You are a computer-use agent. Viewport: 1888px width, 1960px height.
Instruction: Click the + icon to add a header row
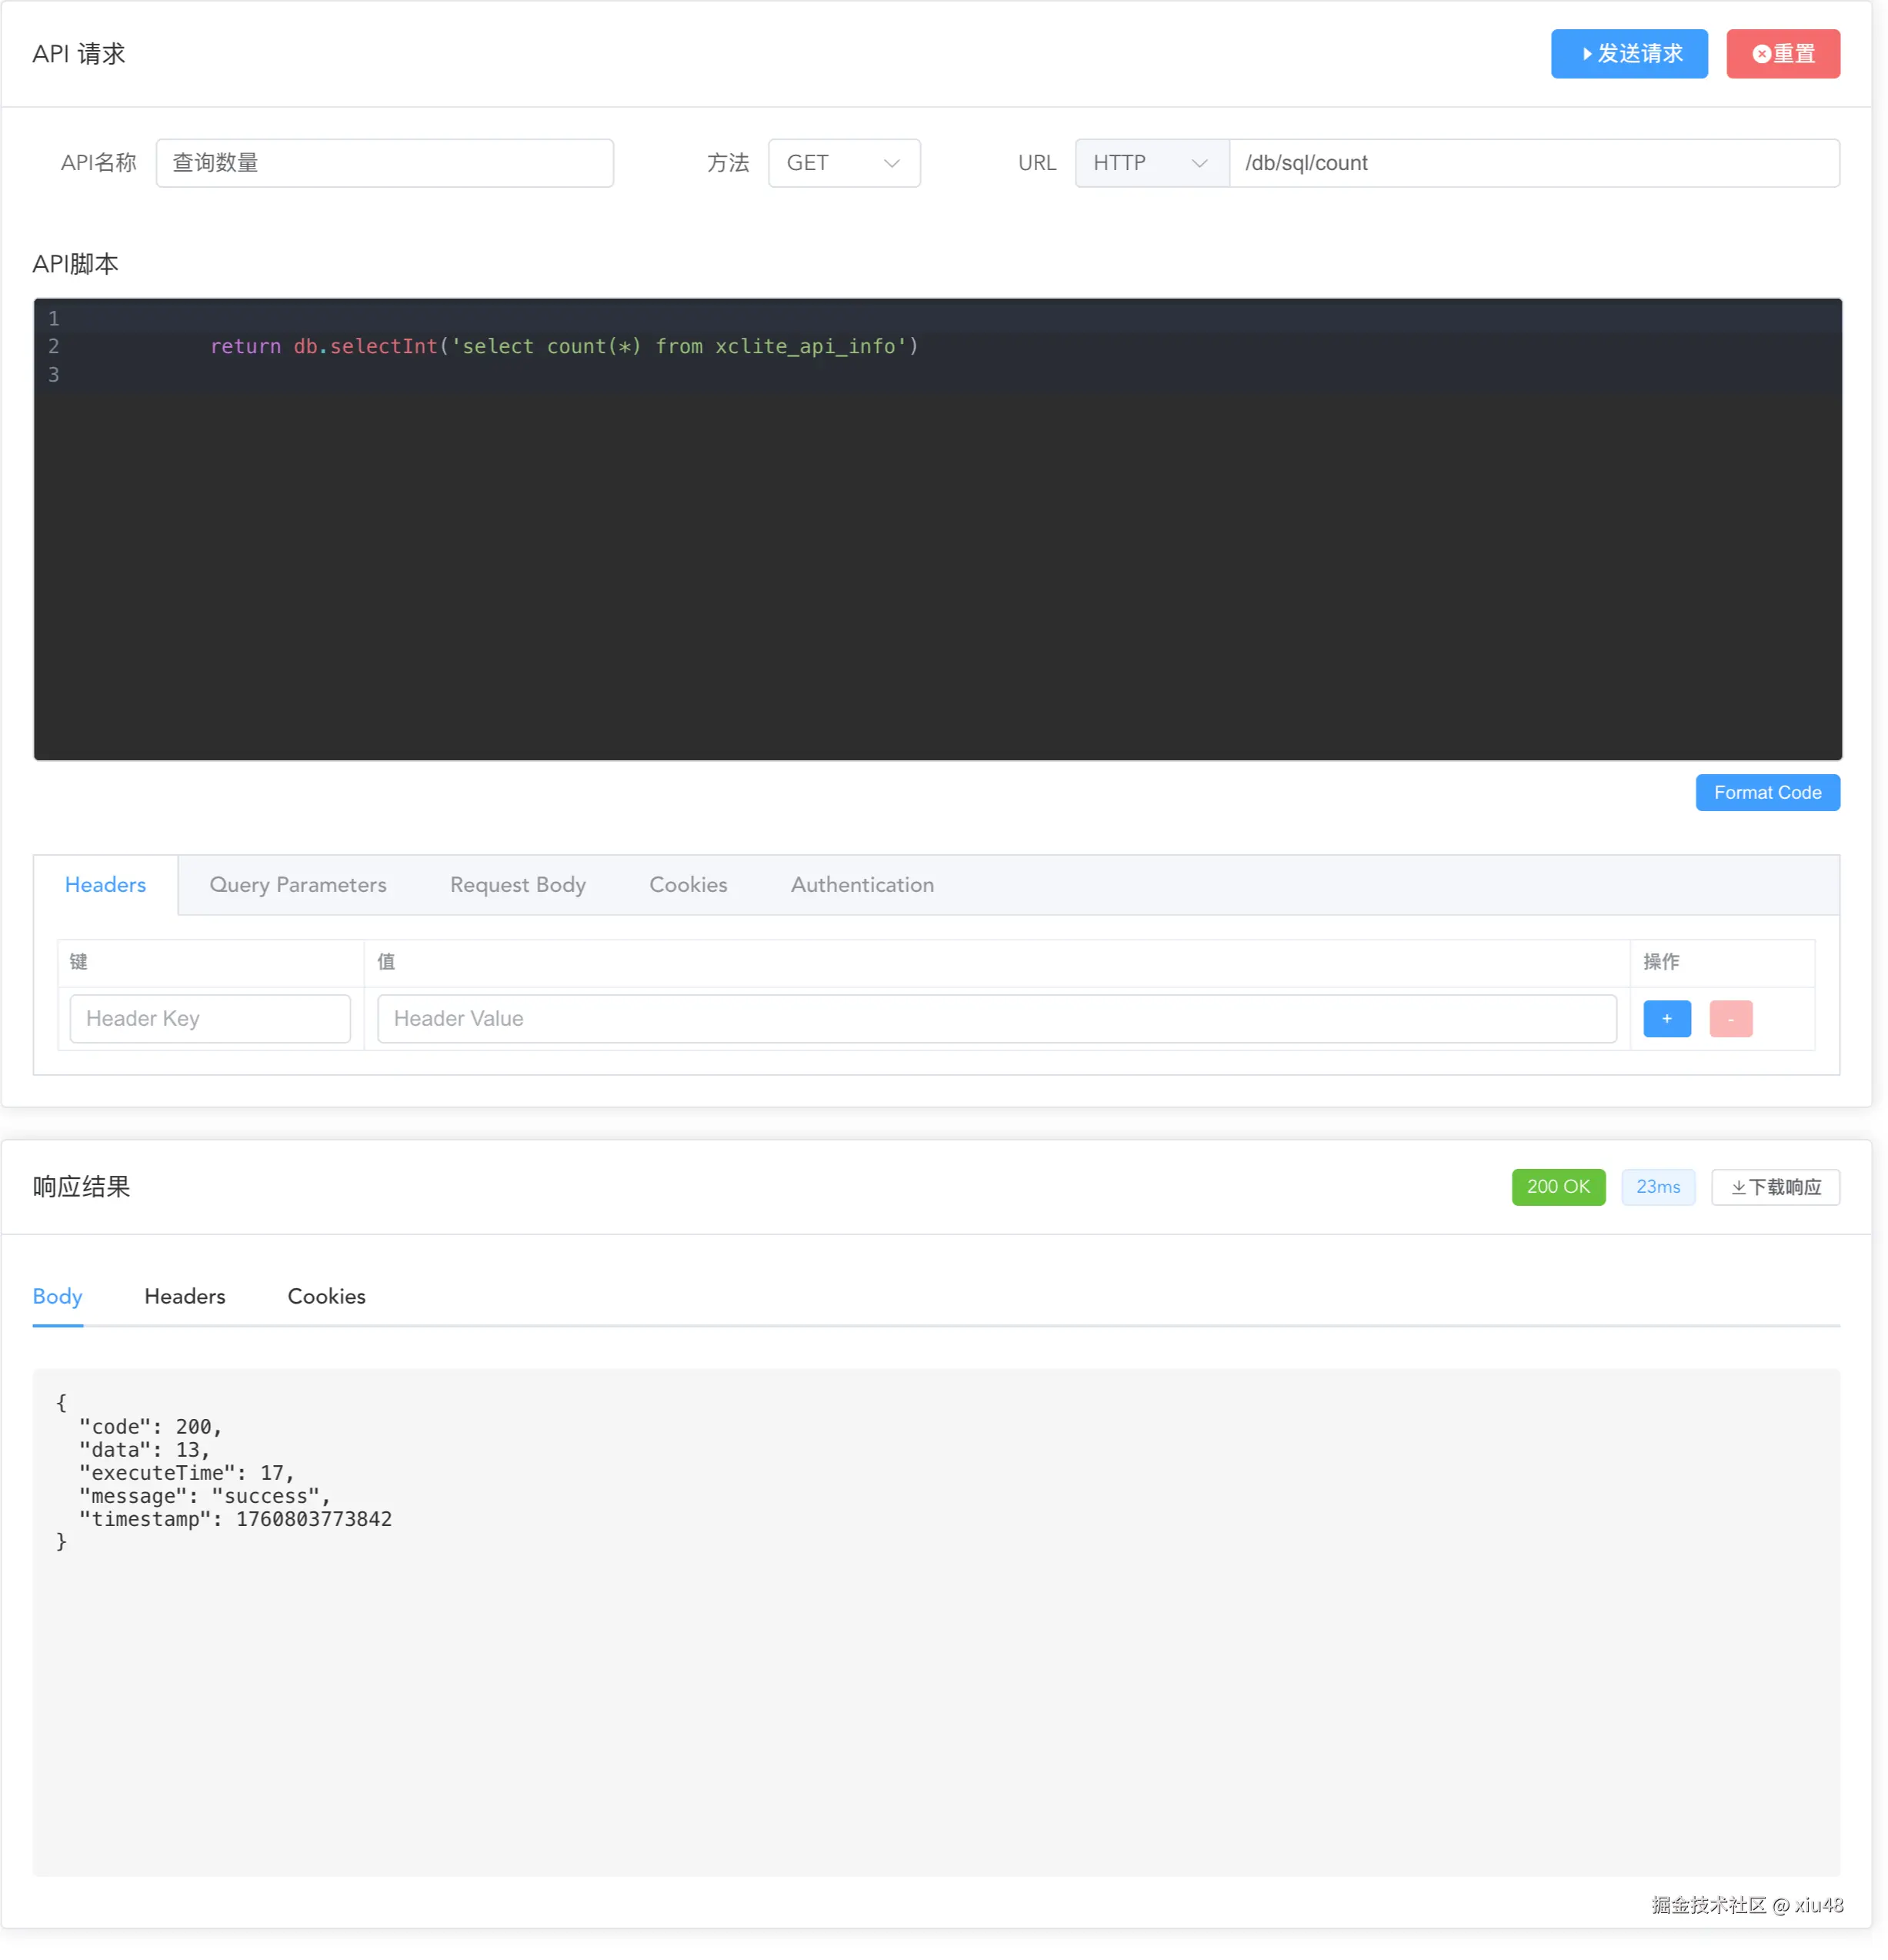[x=1666, y=1018]
